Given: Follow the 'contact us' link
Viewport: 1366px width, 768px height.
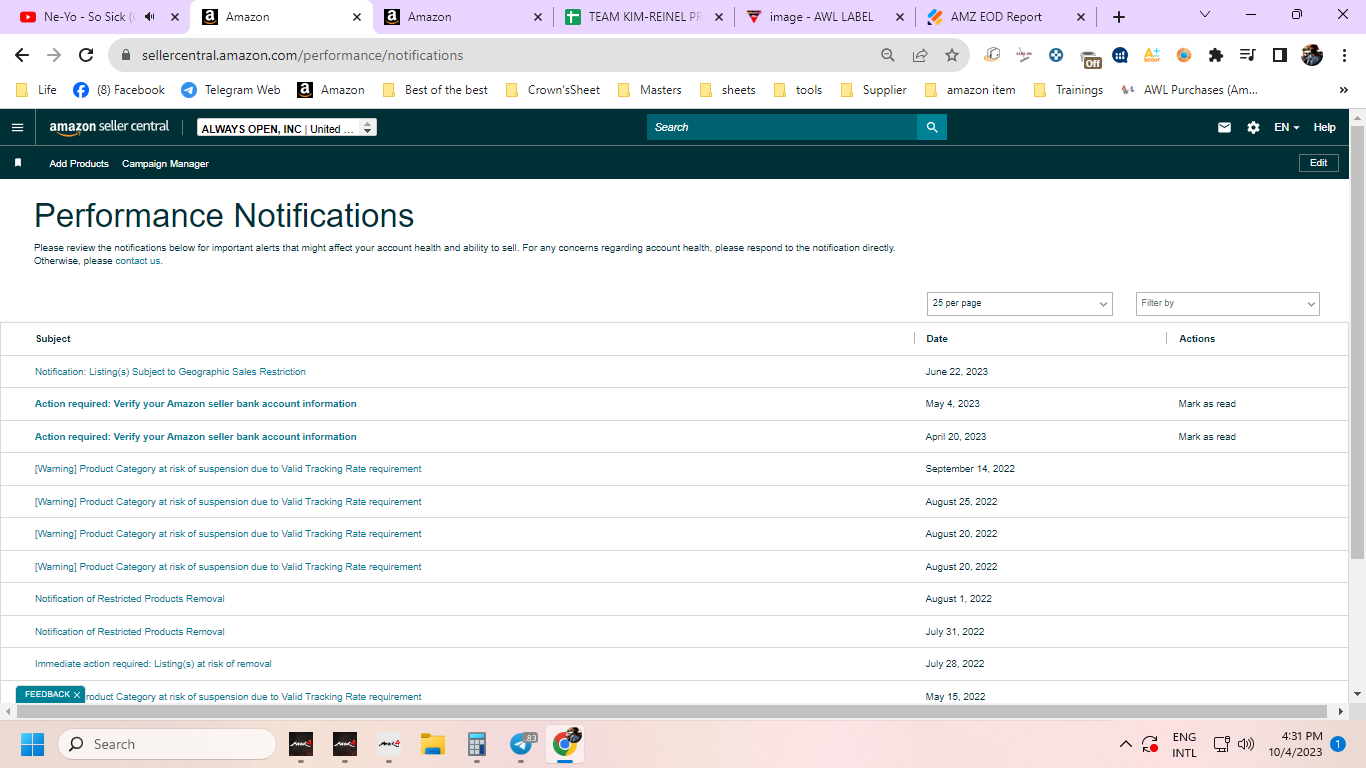Looking at the screenshot, I should tap(138, 261).
